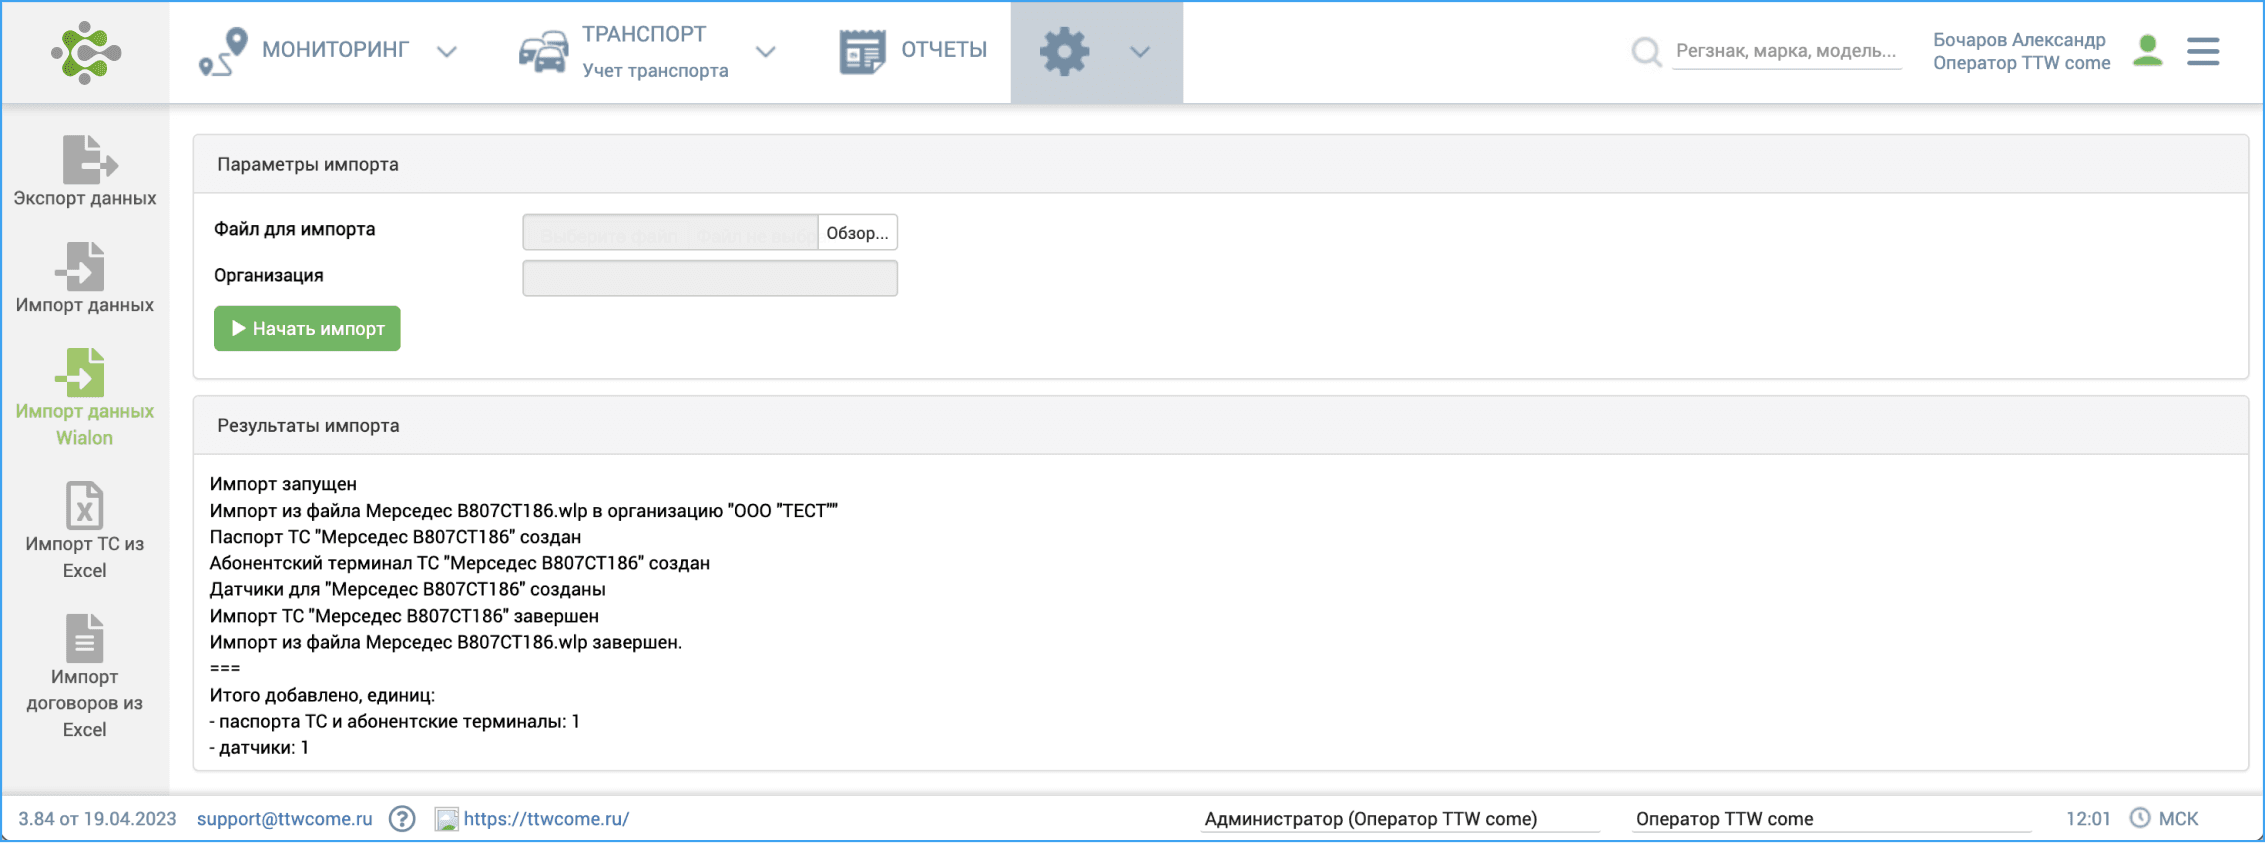Image resolution: width=2265 pixels, height=843 pixels.
Task: Click the Импорт запущен log line
Action: point(283,484)
